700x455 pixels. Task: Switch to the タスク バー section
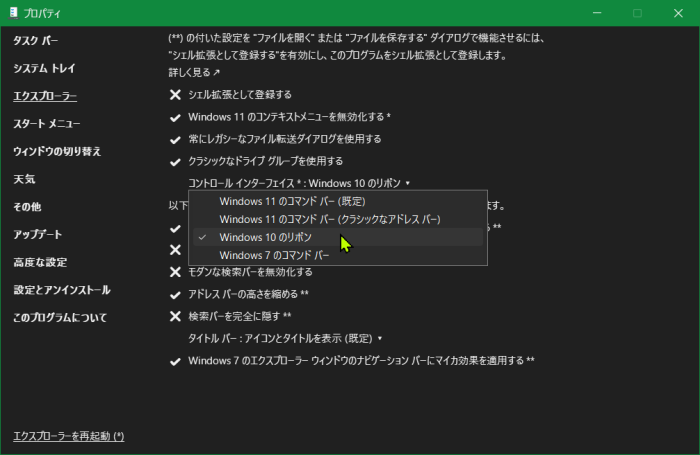(x=36, y=41)
